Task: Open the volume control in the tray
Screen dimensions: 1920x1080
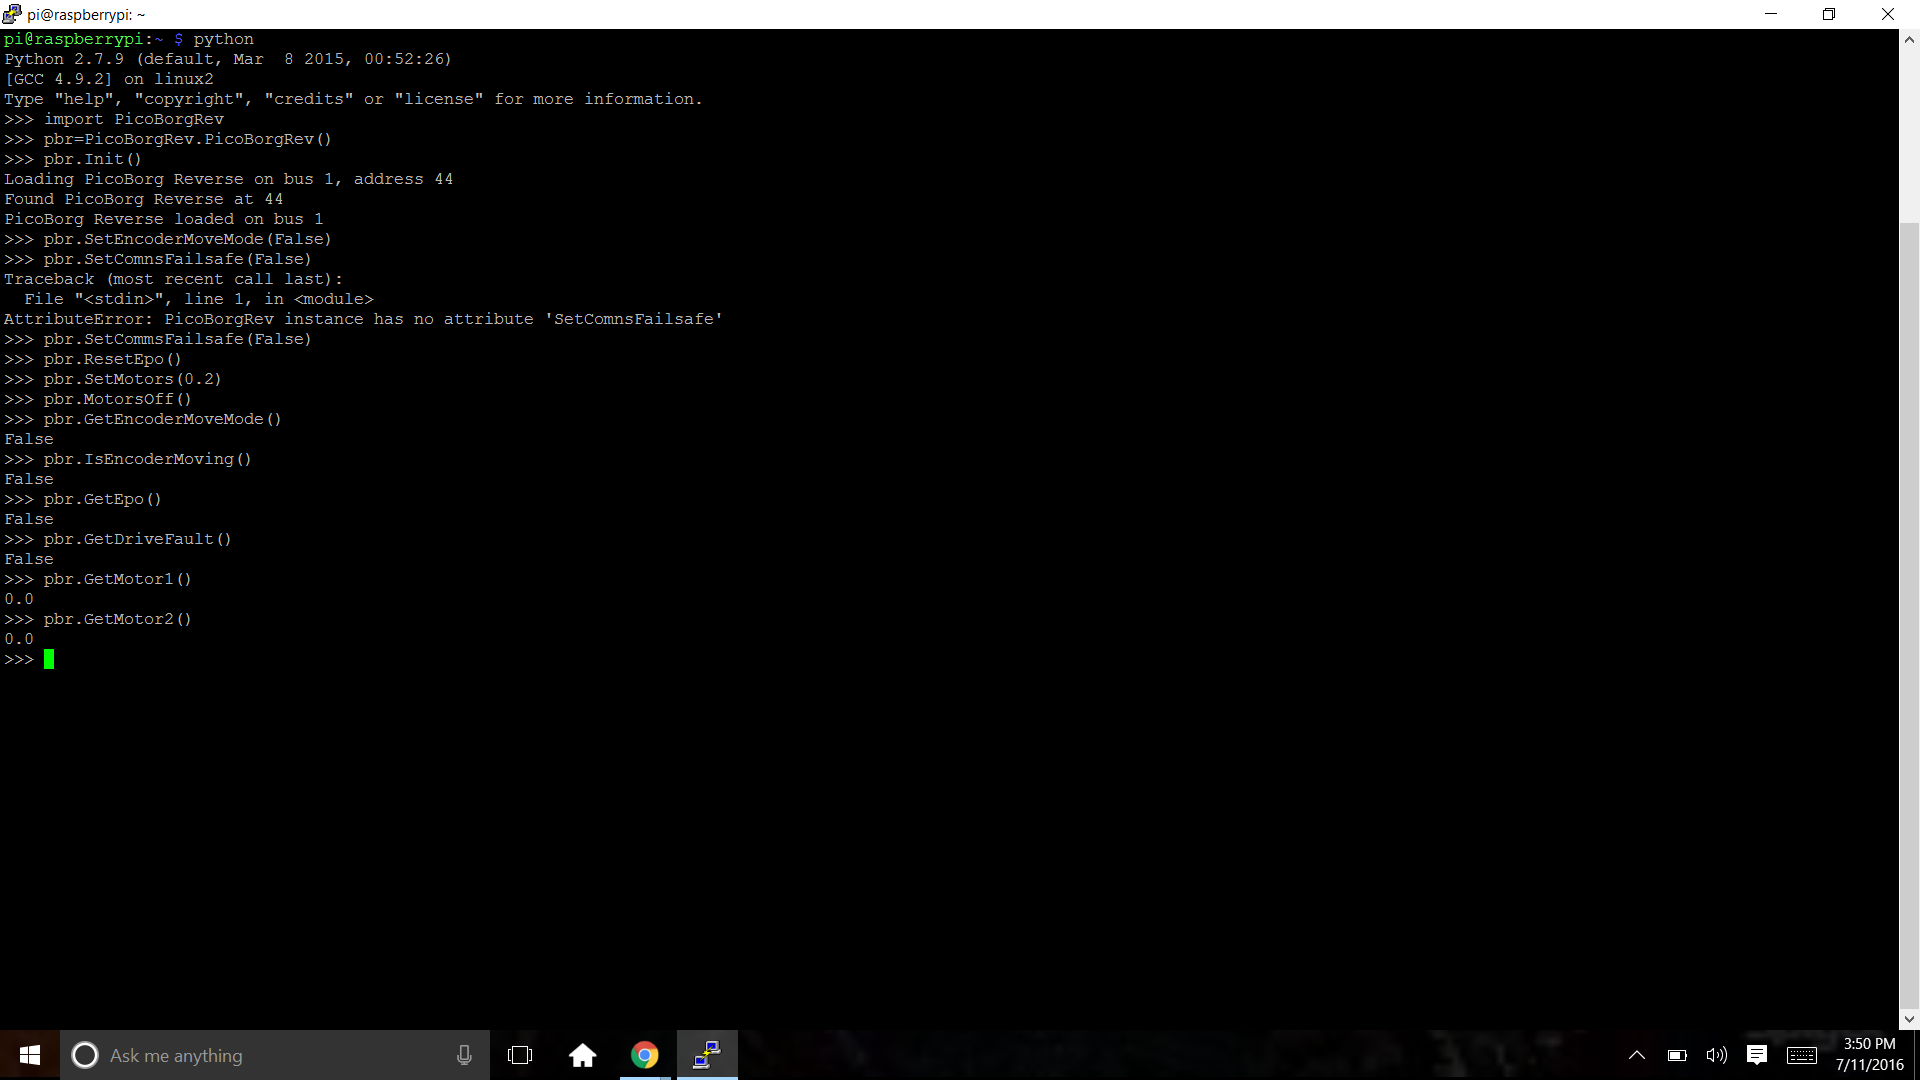Action: point(1716,1055)
